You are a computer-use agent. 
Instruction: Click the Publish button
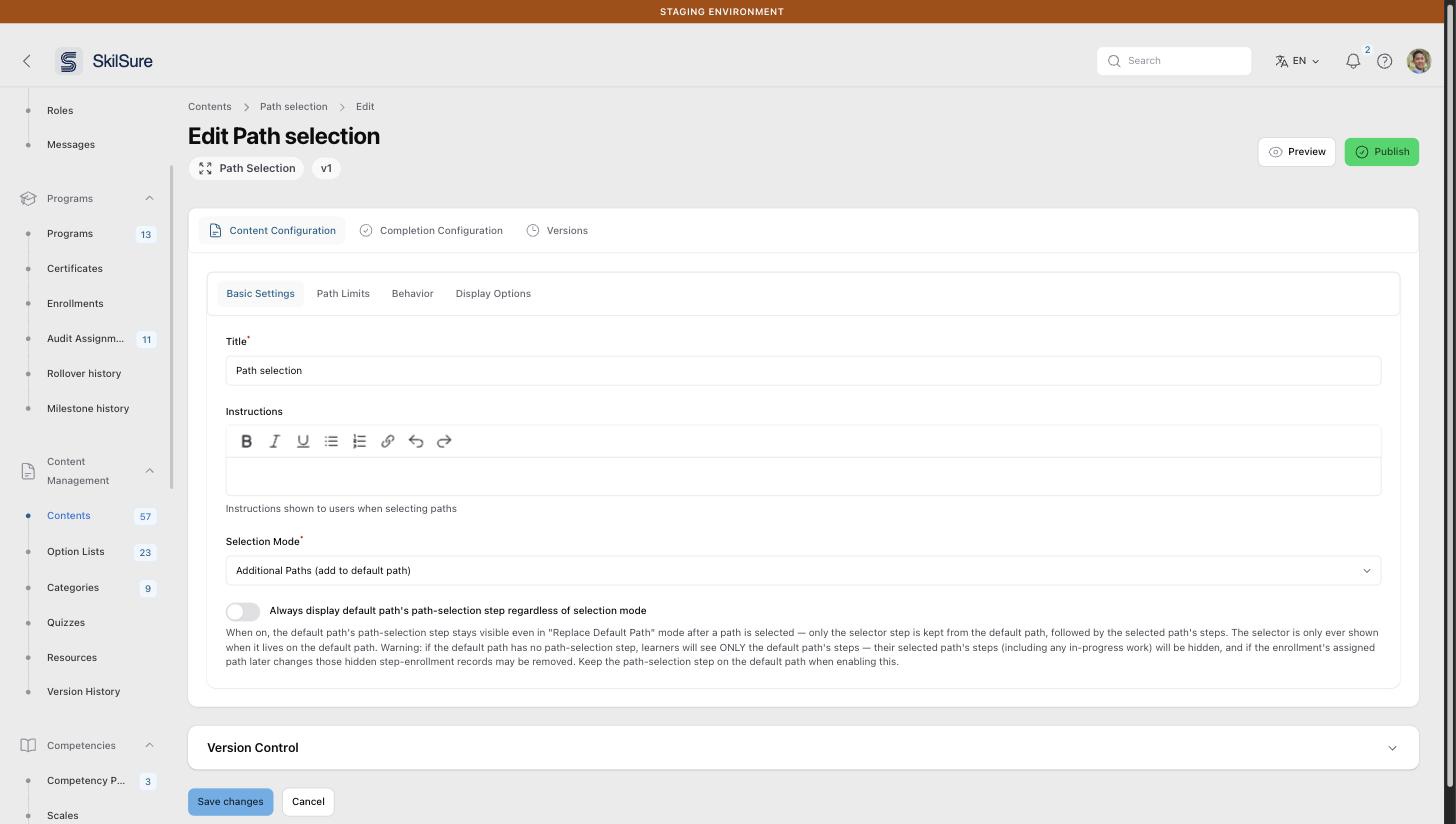(1381, 152)
